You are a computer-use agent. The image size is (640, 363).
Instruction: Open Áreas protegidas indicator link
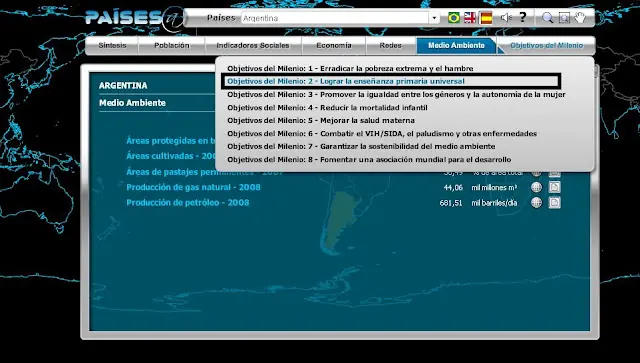171,140
